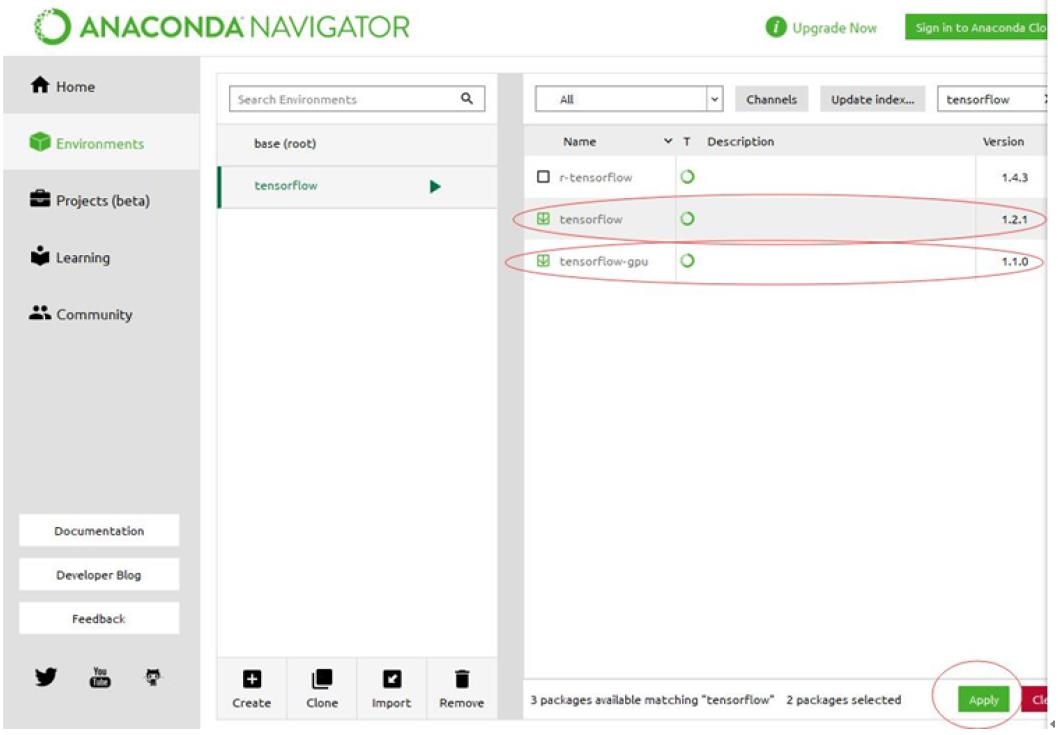This screenshot has width=1058, height=735.
Task: Click the Clone environment icon
Action: coord(322,679)
